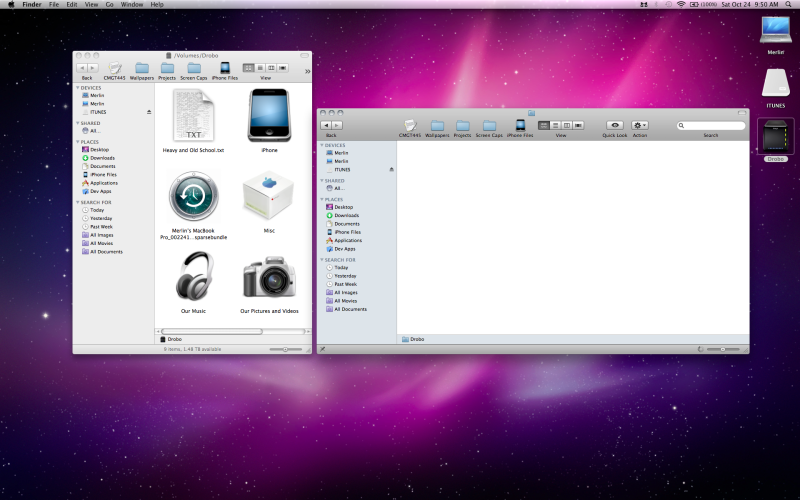Image resolution: width=800 pixels, height=500 pixels.
Task: Open the CMGT445 toolbar shortcut in Drobo window
Action: point(115,68)
